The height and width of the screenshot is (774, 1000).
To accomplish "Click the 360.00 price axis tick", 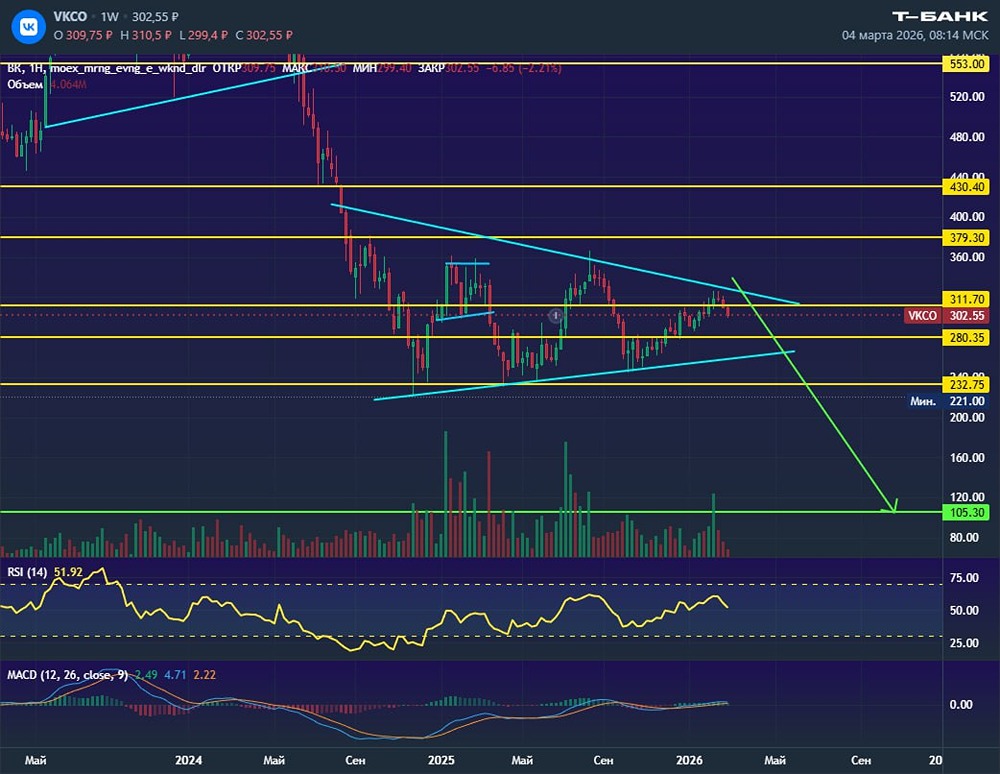I will coord(967,257).
